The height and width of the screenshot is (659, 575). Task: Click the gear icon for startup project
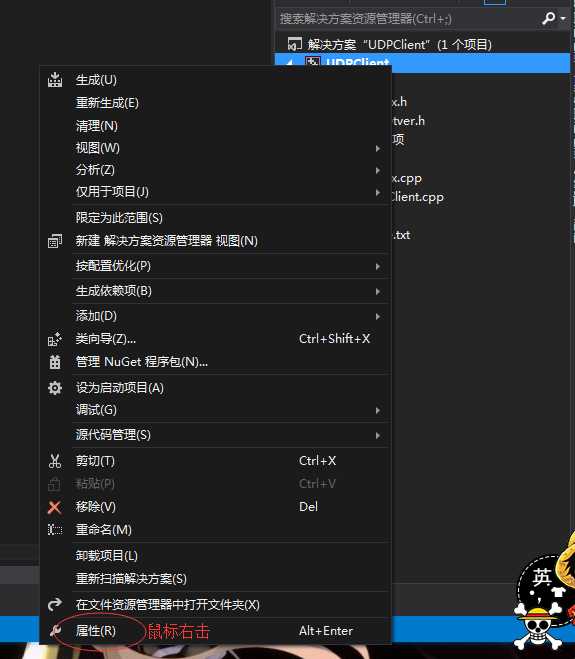point(55,387)
